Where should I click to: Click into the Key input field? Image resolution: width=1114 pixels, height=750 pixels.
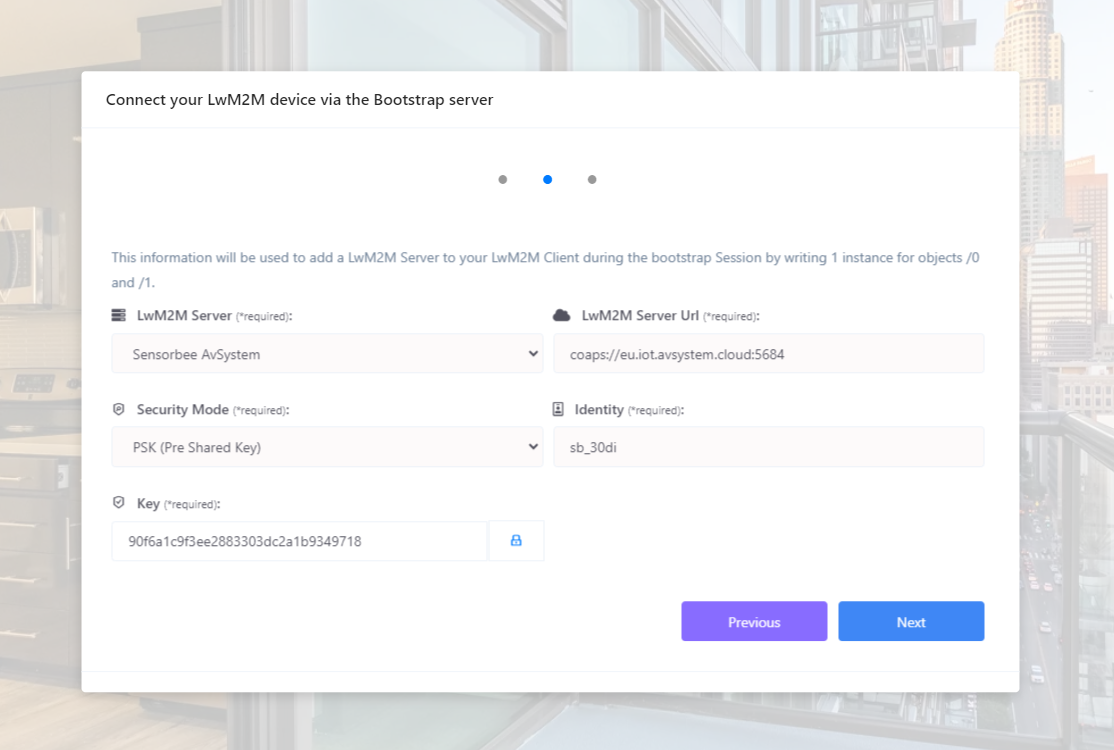[299, 541]
